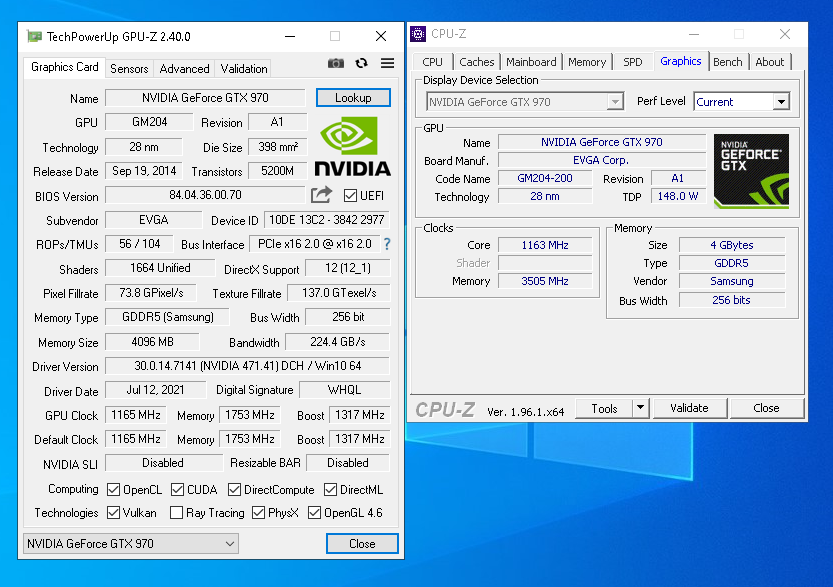Toggle the DirectCompute checkbox
Screen dimensions: 833x587
[x=234, y=490]
